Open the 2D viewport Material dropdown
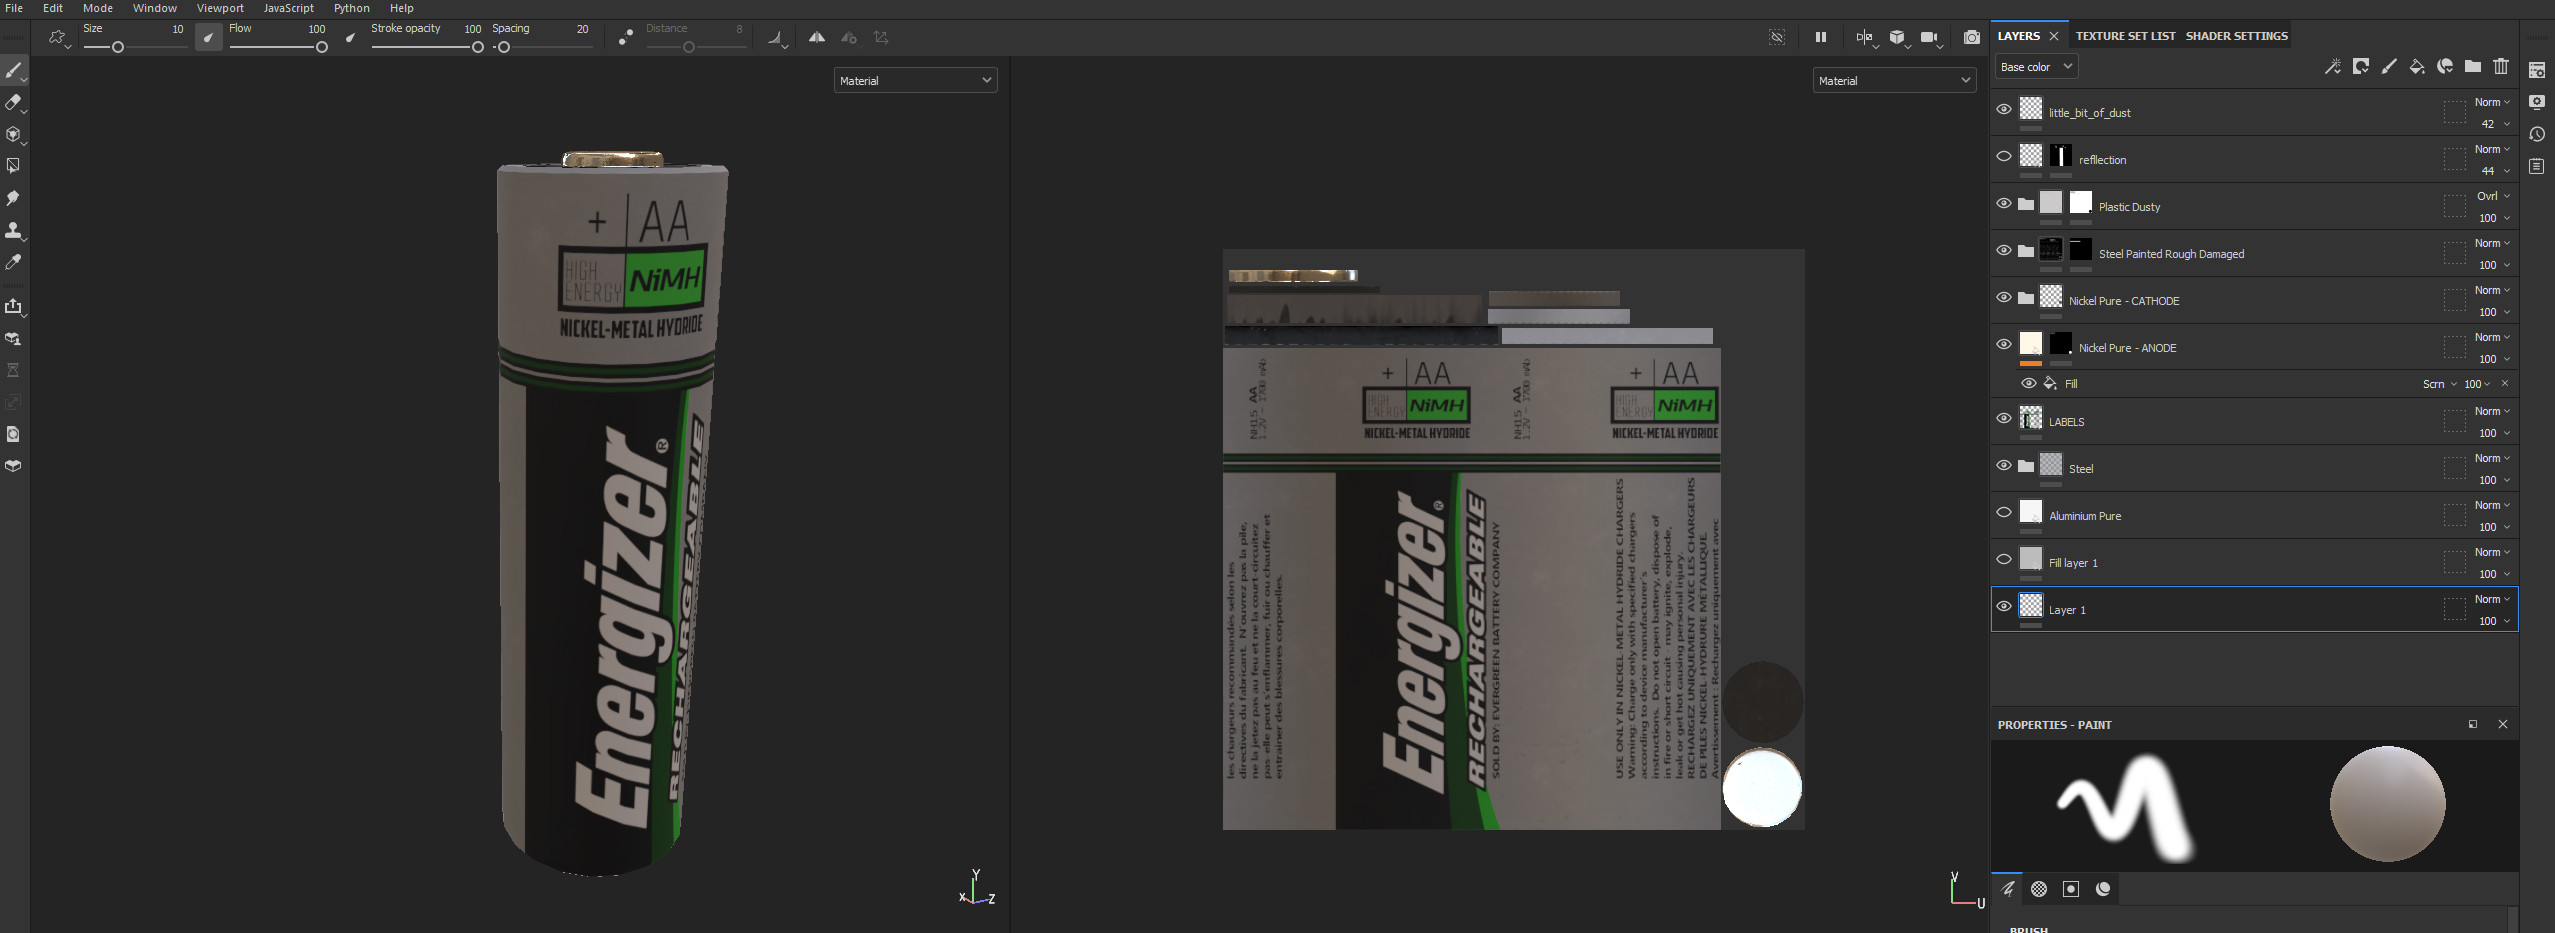2555x933 pixels. point(1894,80)
